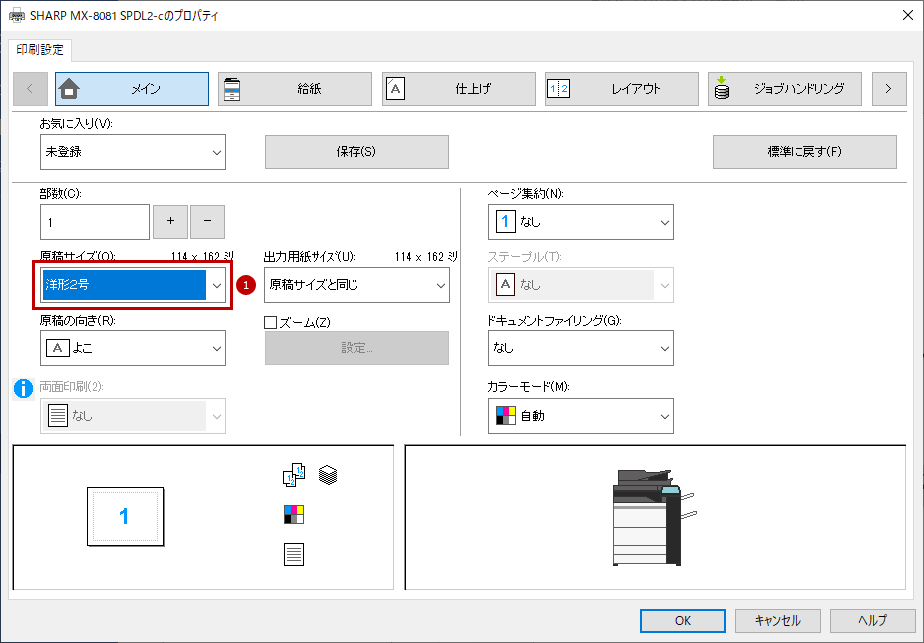Click the 標準に戻す button
The image size is (924, 643).
pos(804,152)
